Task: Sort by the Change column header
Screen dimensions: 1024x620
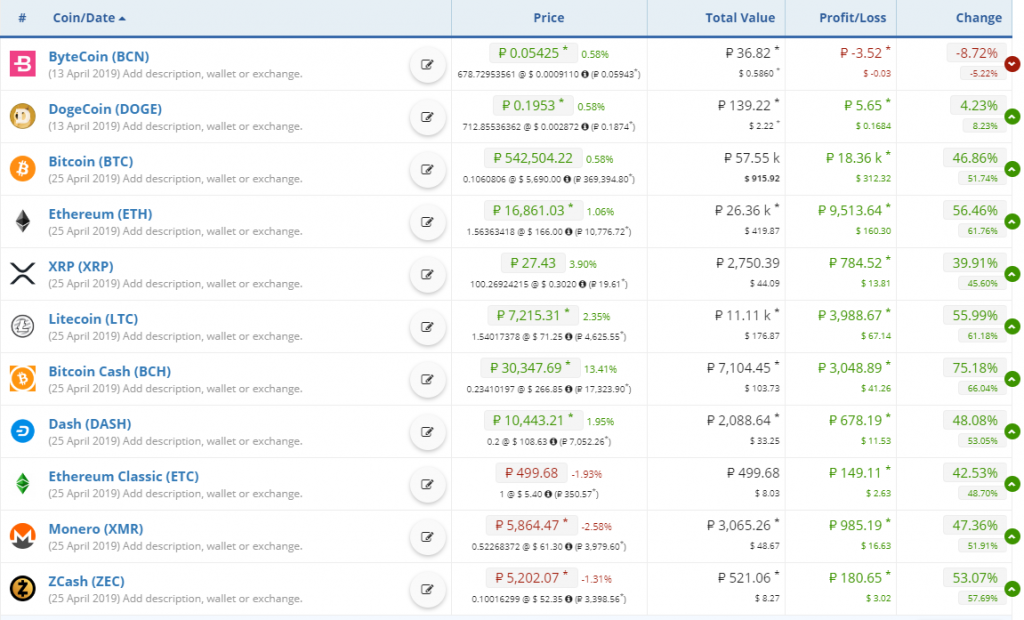Action: [x=978, y=18]
